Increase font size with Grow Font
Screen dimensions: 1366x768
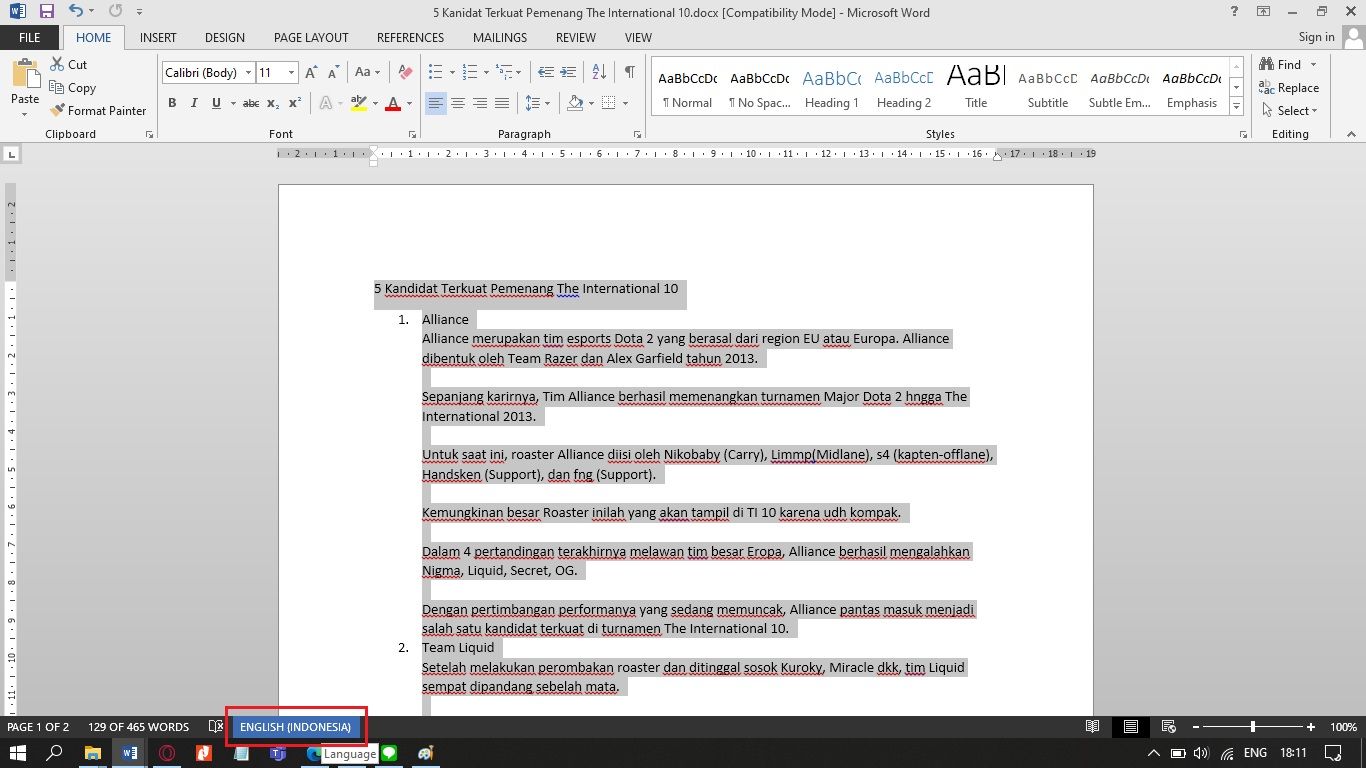pos(311,73)
